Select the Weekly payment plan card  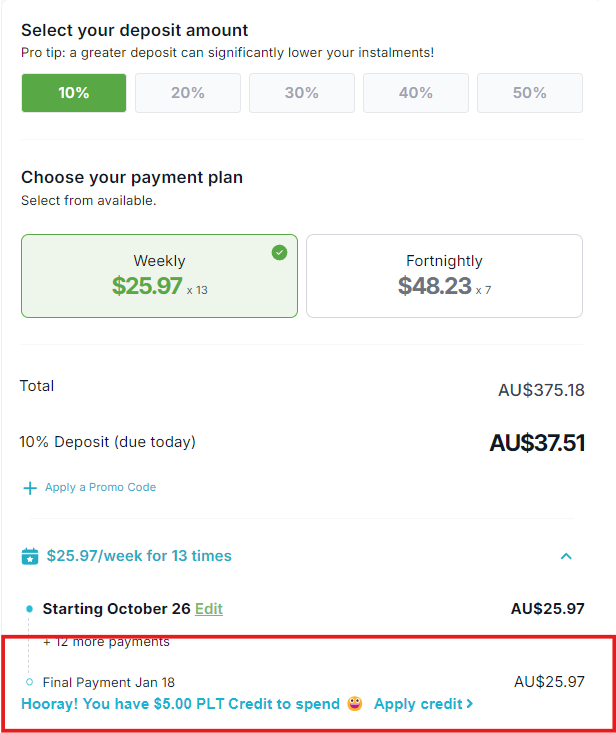(x=159, y=276)
